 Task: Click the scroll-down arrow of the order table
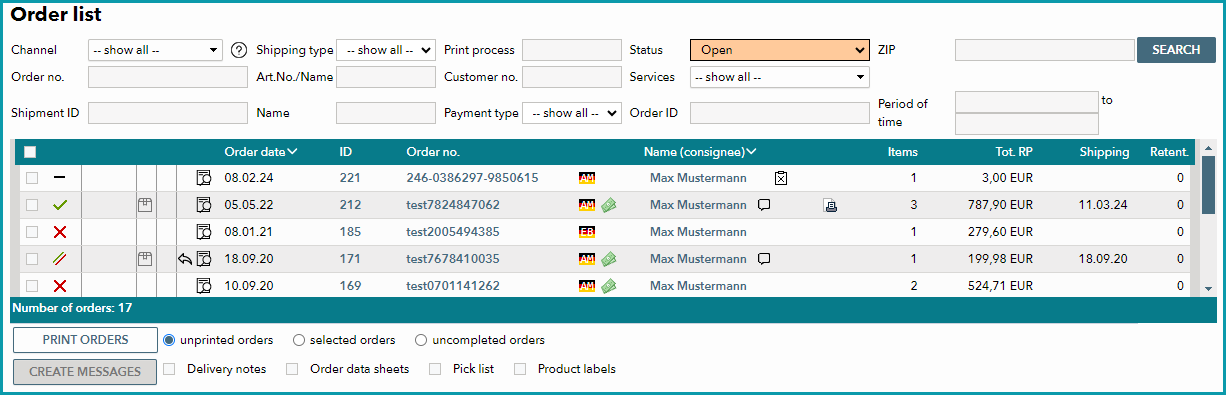click(1208, 288)
